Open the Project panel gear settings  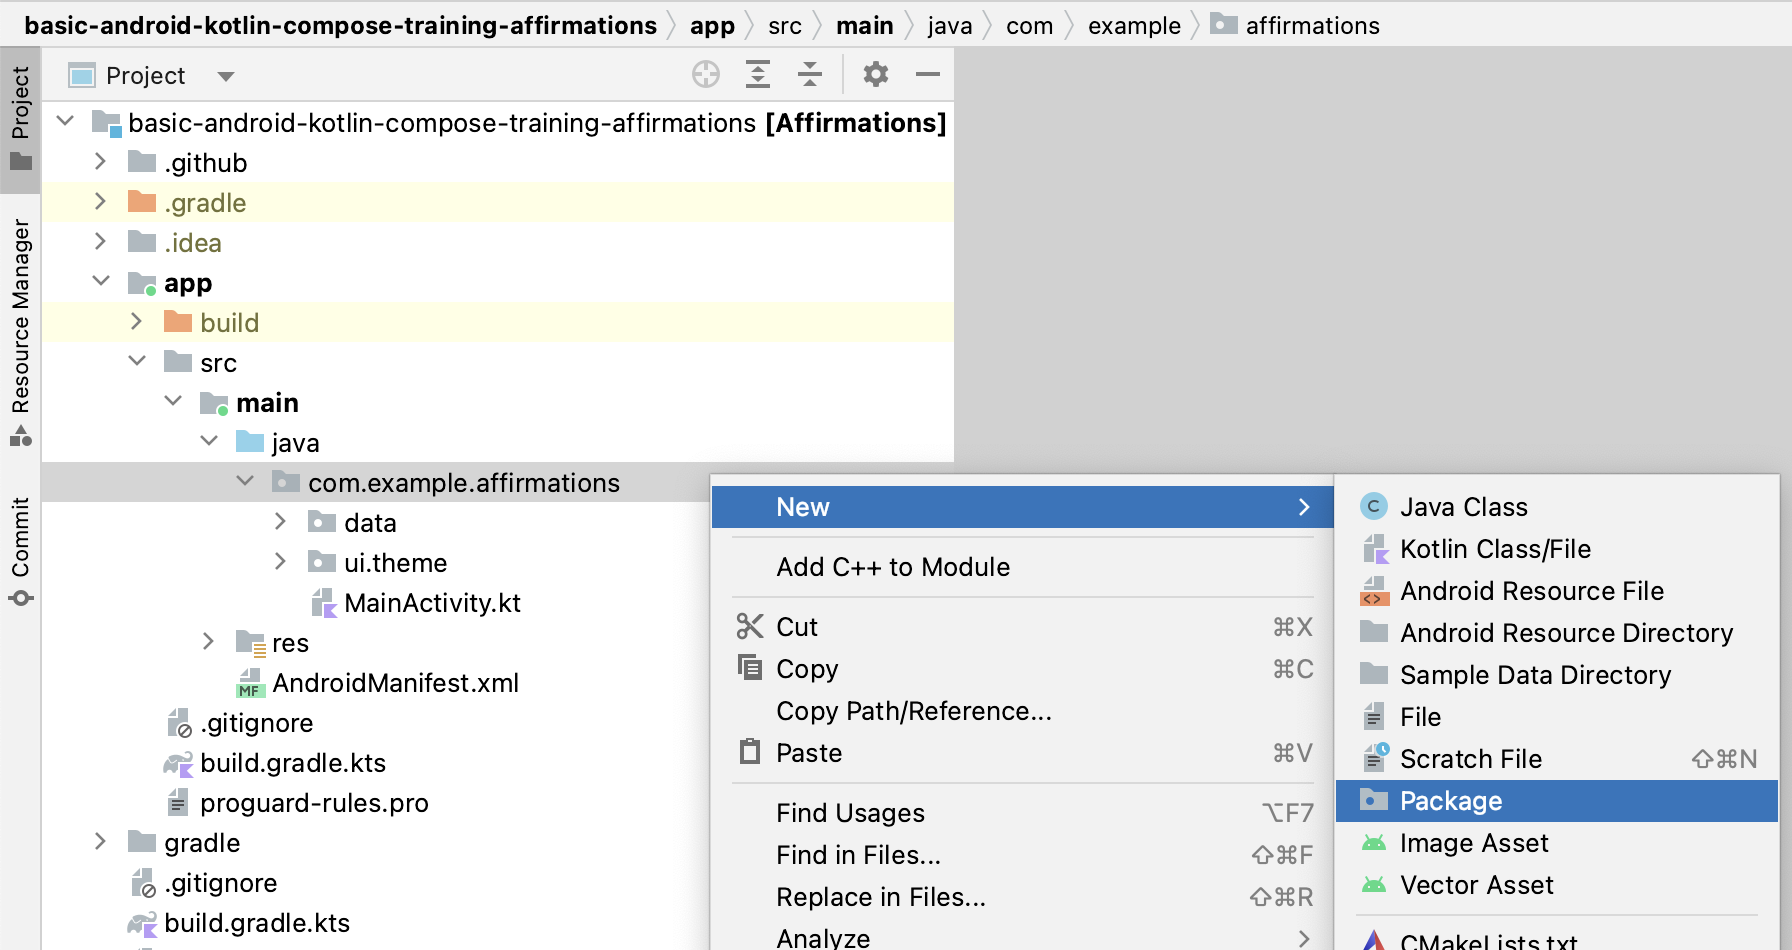coord(876,75)
